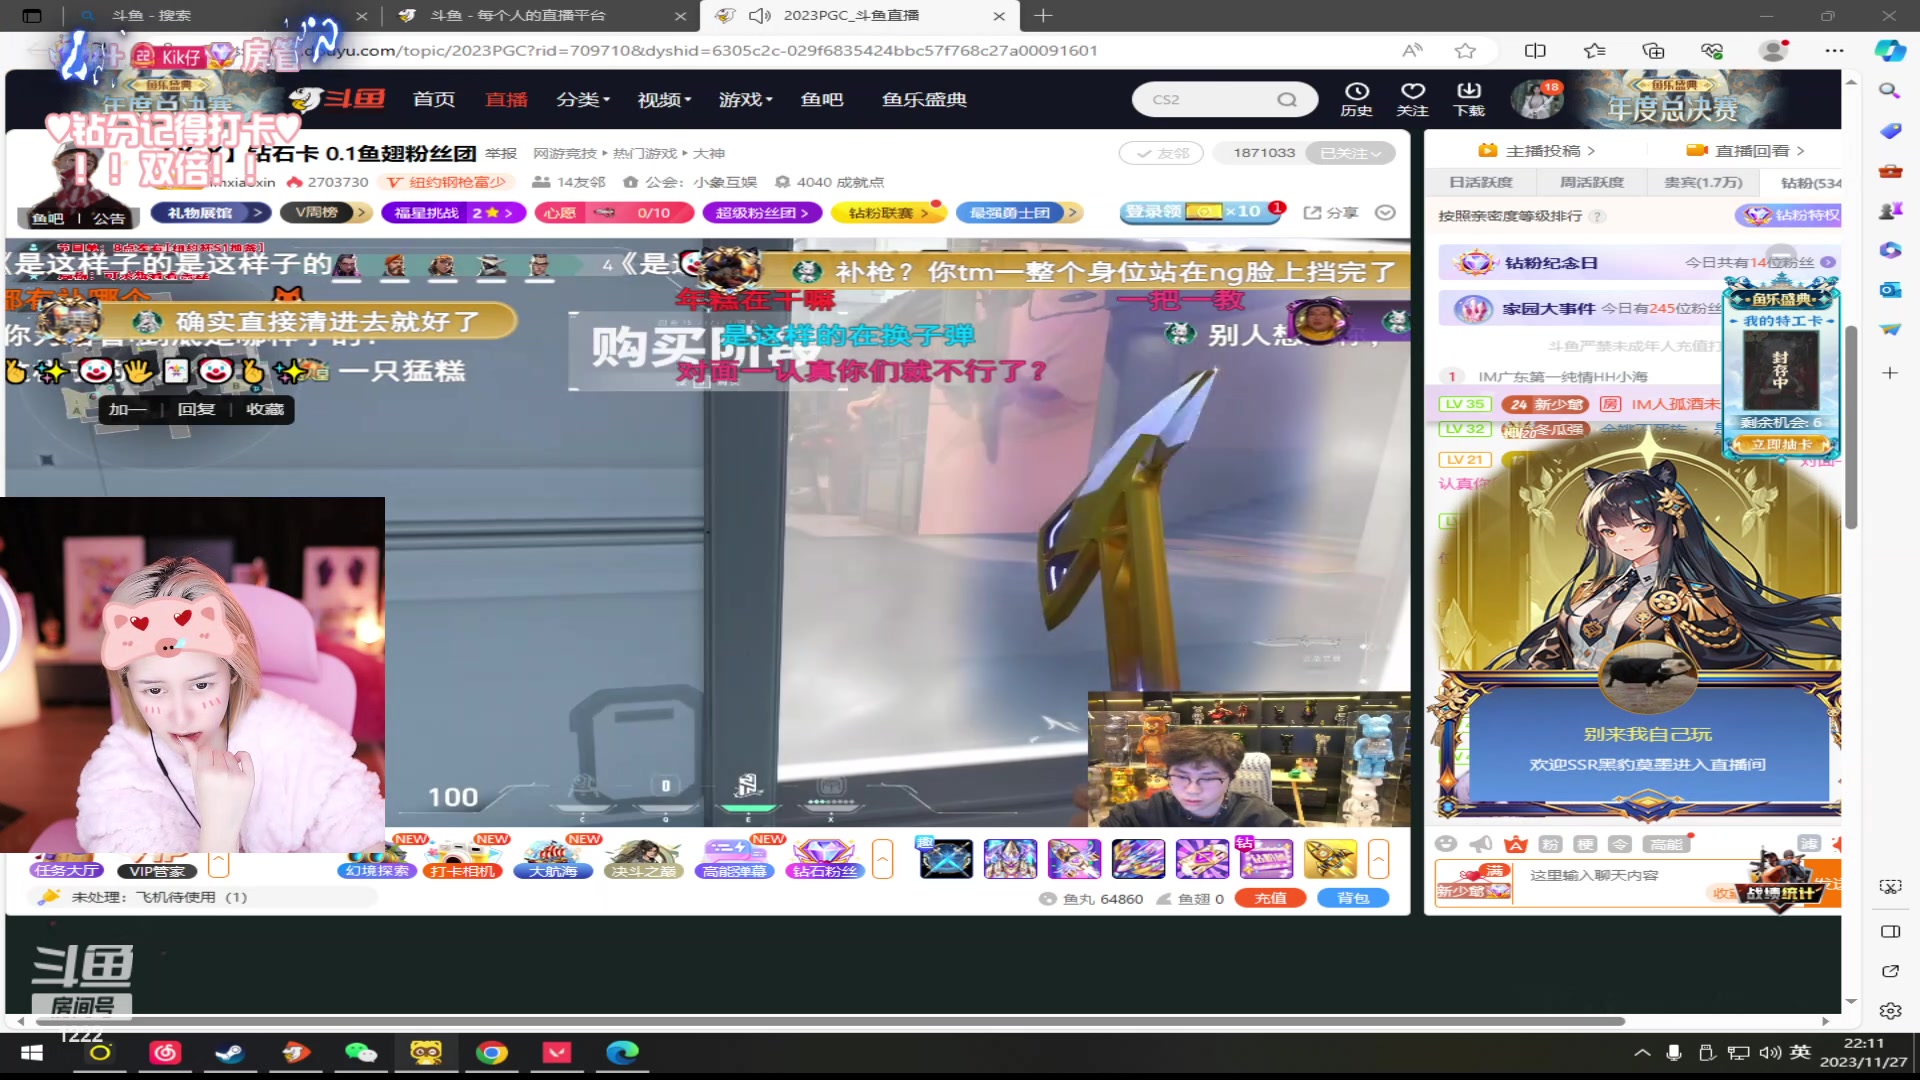Click the page horizontal scrollbar
The image size is (1920, 1080).
[830, 1021]
